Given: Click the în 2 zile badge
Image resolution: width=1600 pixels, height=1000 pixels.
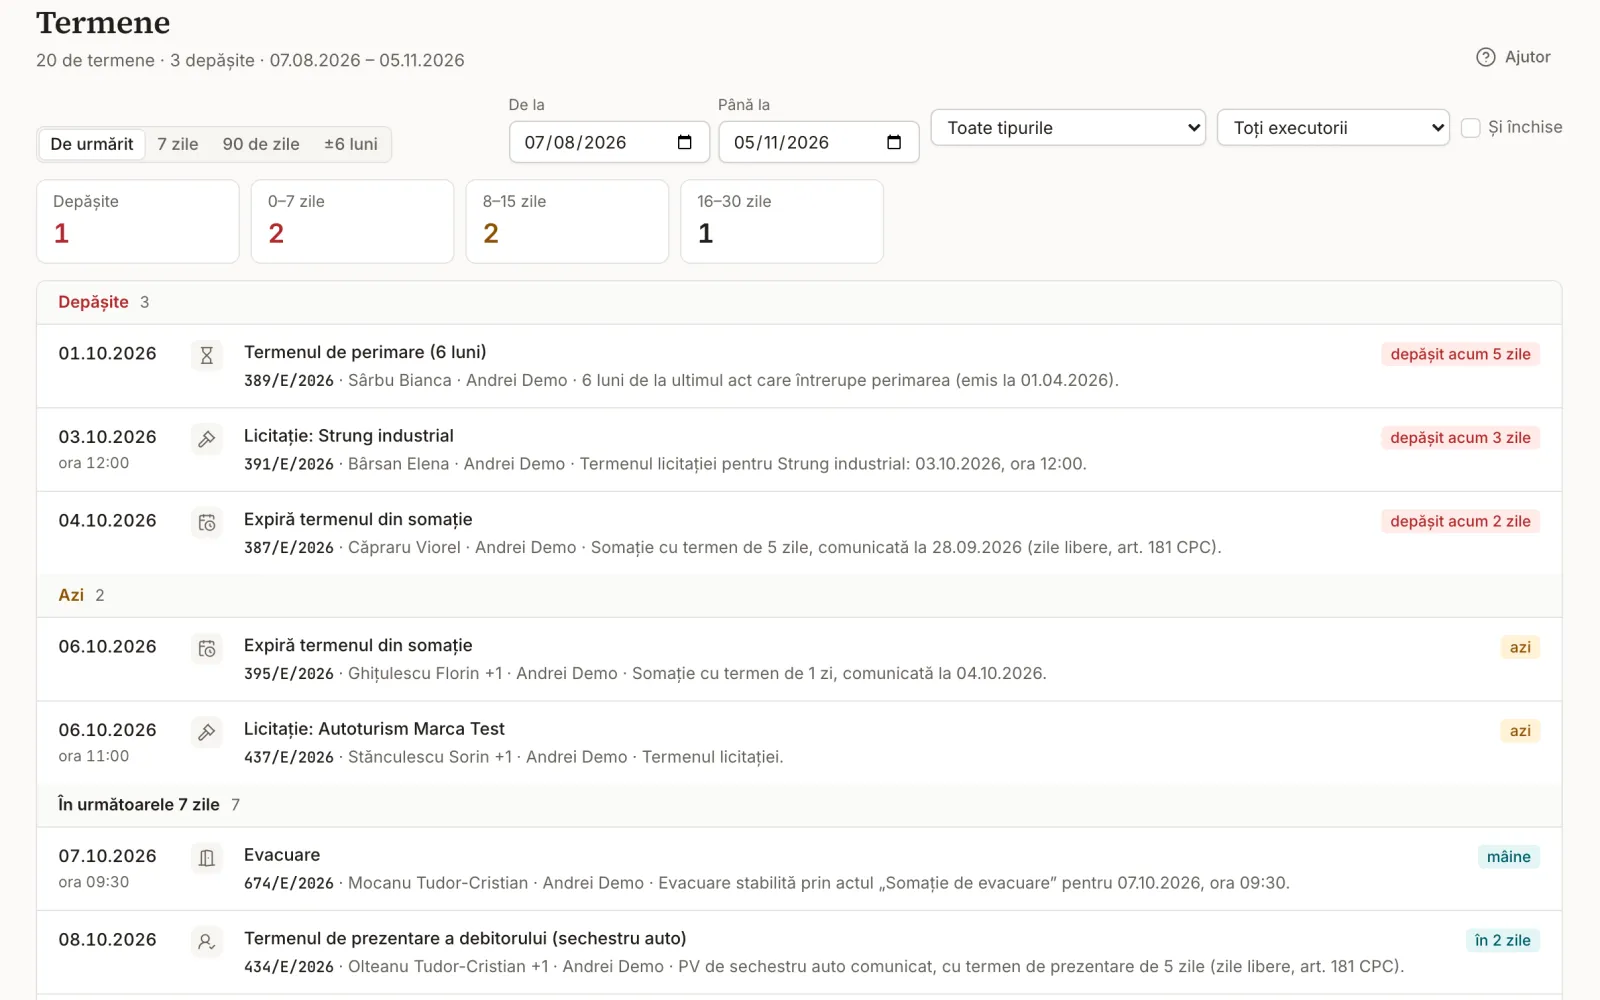Looking at the screenshot, I should click(1502, 940).
